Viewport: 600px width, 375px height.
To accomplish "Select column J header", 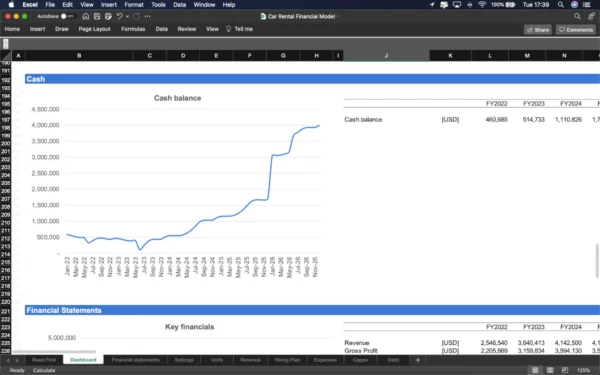I will point(386,55).
